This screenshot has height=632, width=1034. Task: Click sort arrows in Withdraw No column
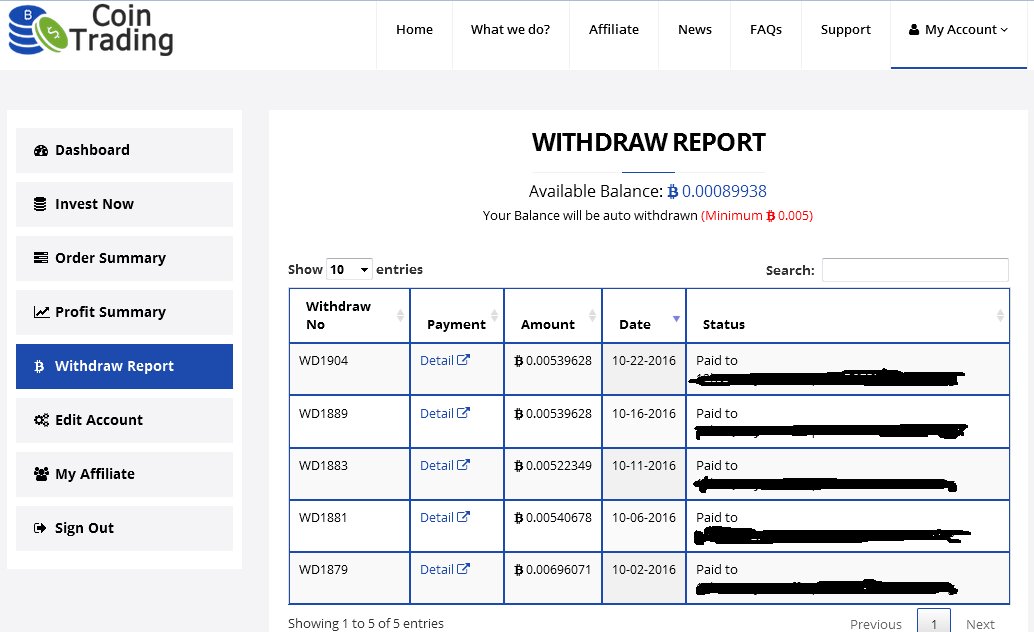(x=400, y=315)
